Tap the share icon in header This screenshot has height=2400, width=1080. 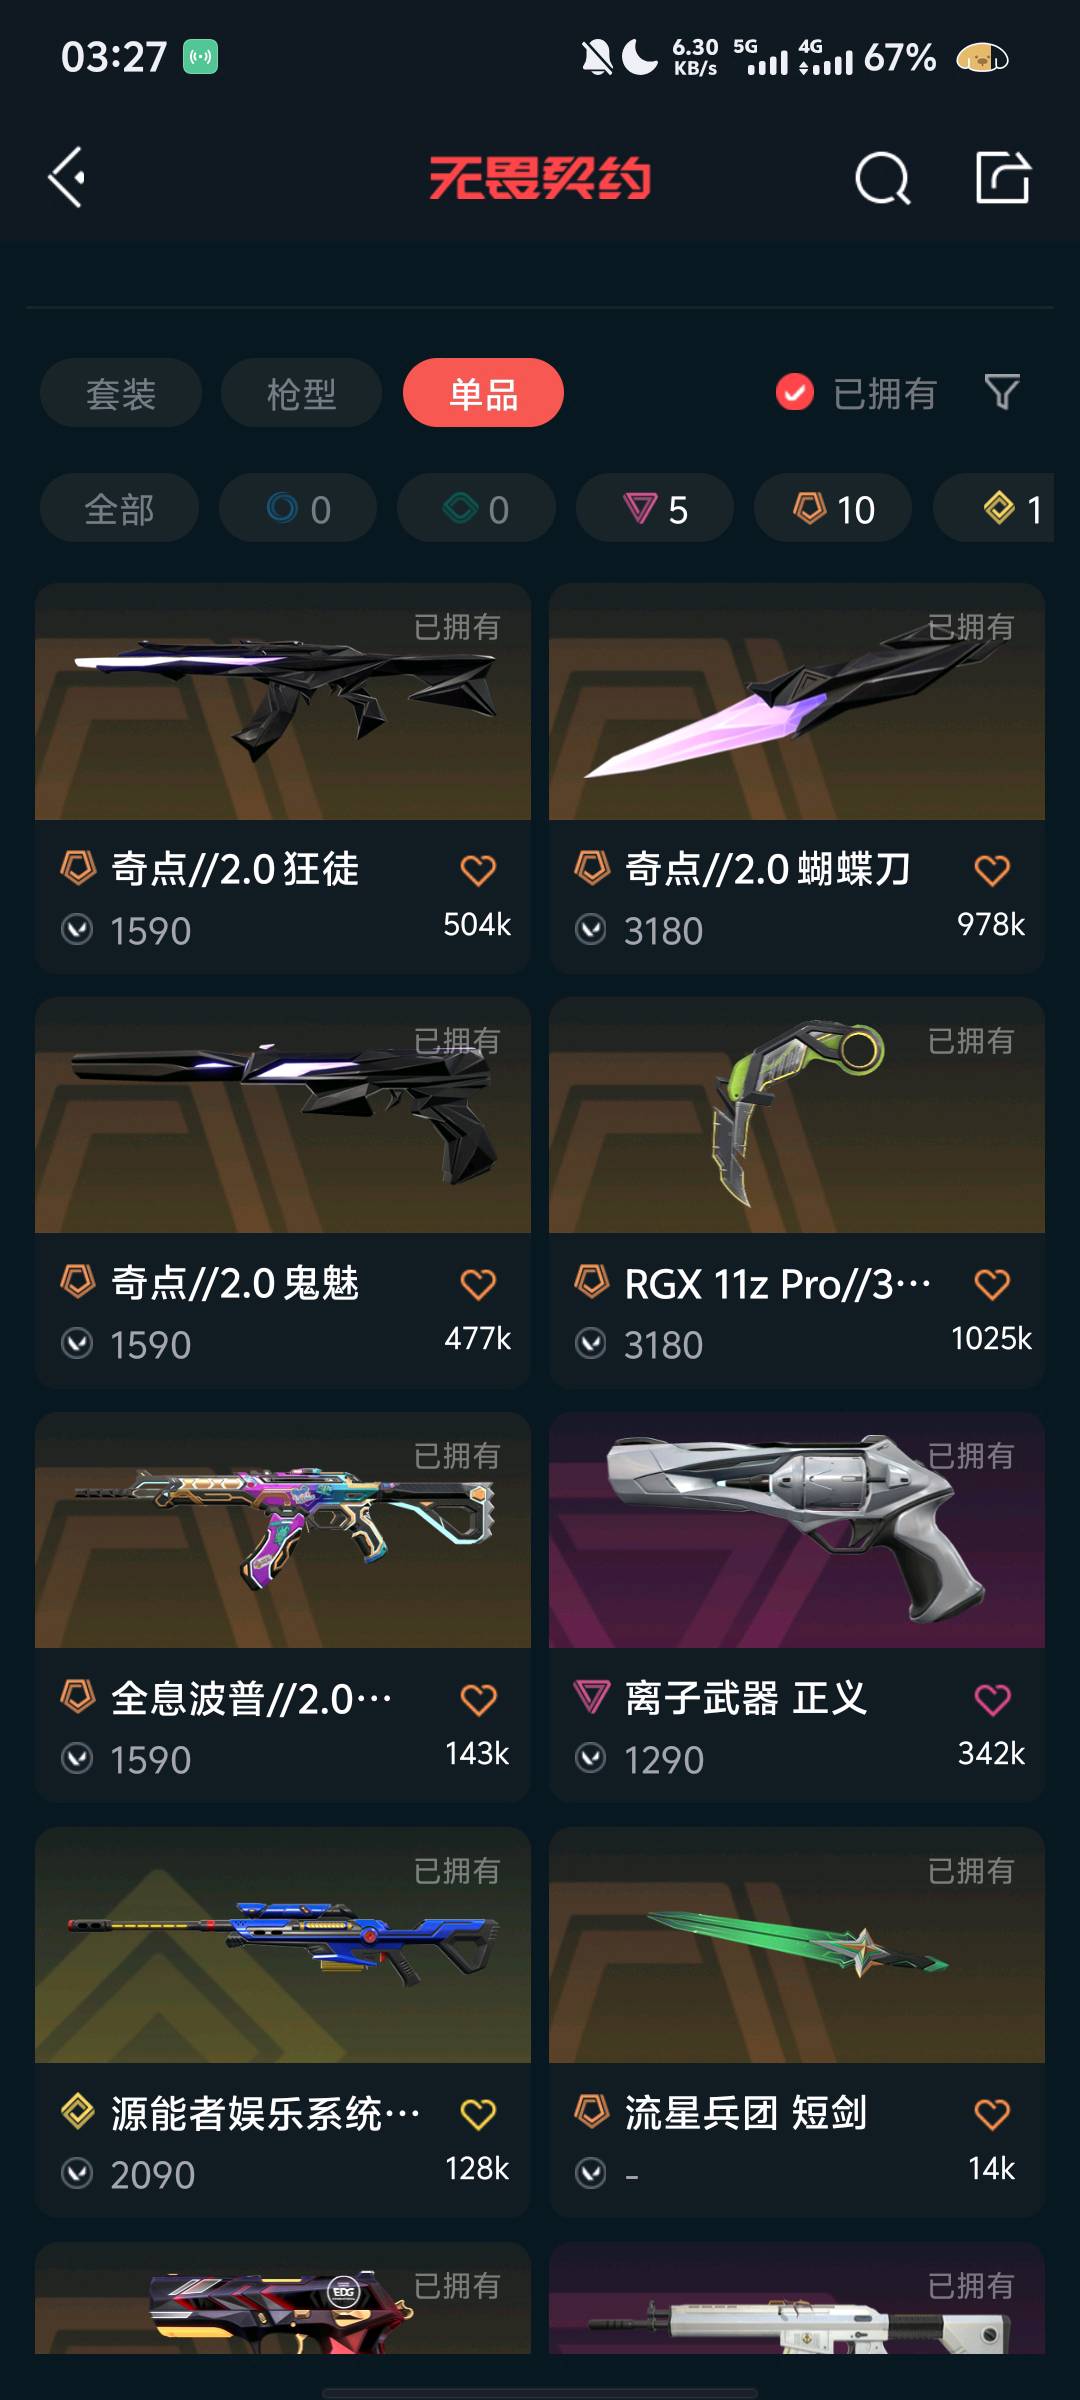coord(1002,178)
